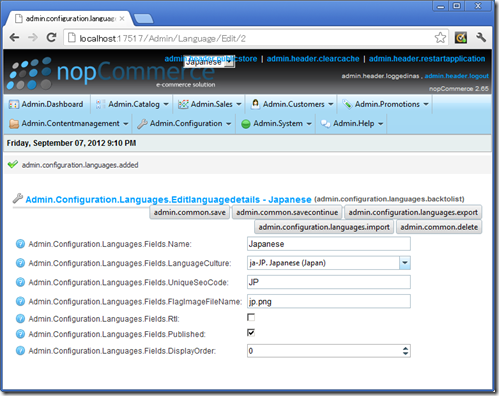499x396 pixels.
Task: Follow the admin.configuration.languages.backtolist link
Action: click(389, 199)
